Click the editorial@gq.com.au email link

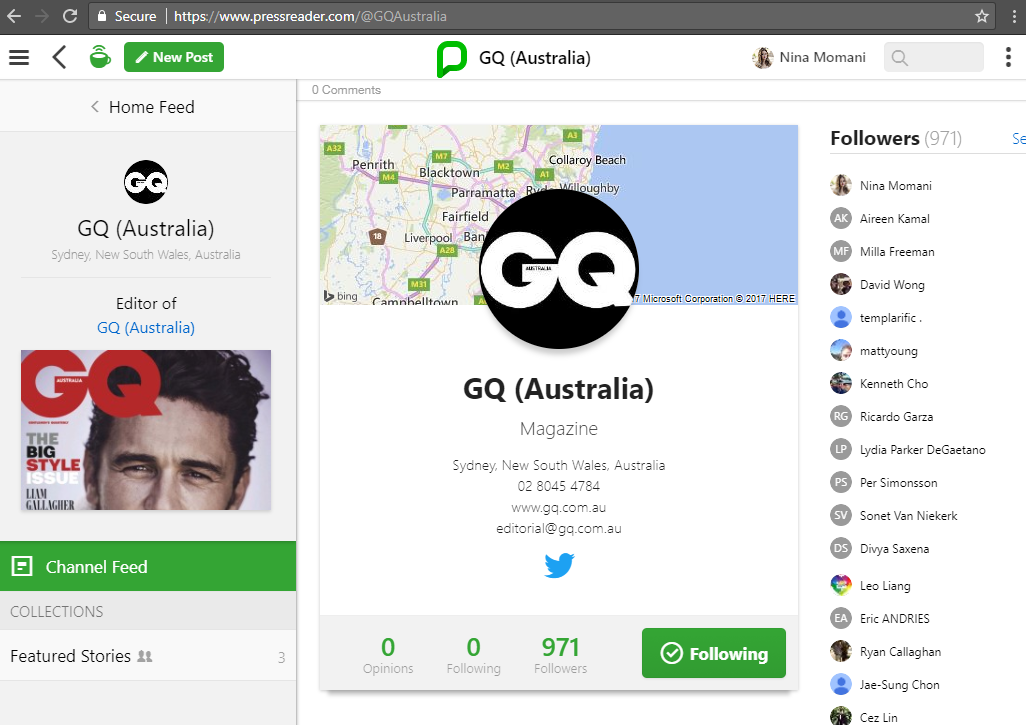pyautogui.click(x=559, y=528)
